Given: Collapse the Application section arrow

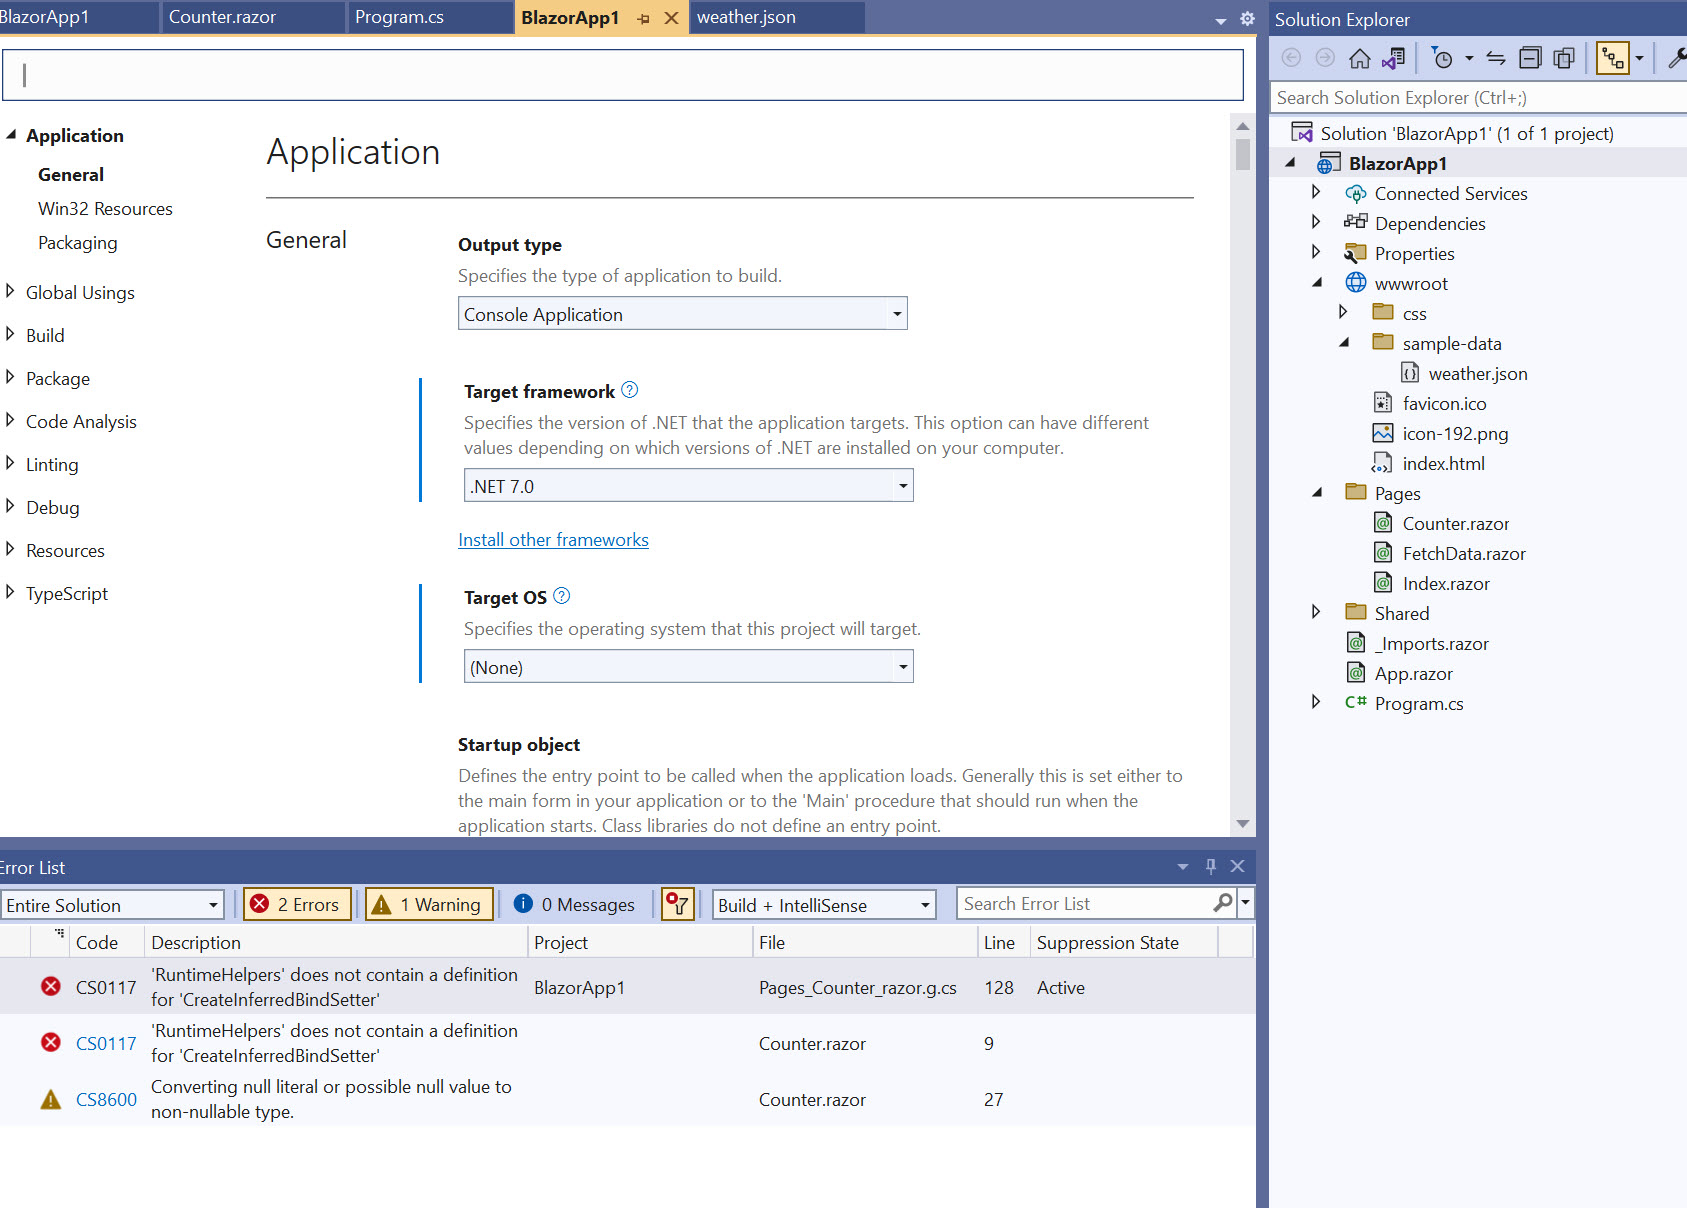Looking at the screenshot, I should click(11, 134).
